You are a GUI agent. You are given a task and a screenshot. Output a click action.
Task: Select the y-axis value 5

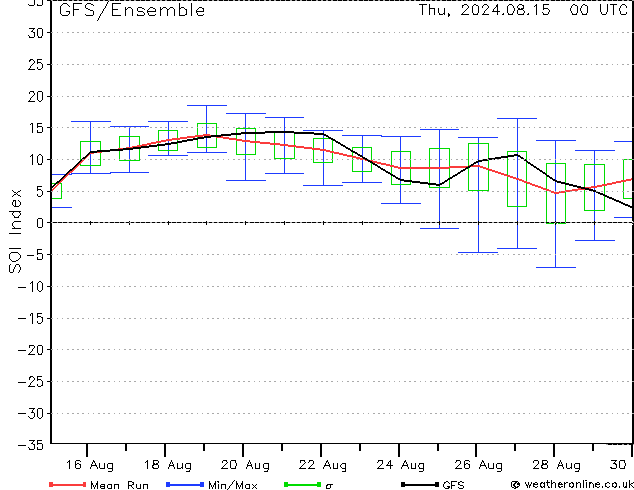[x=40, y=191]
